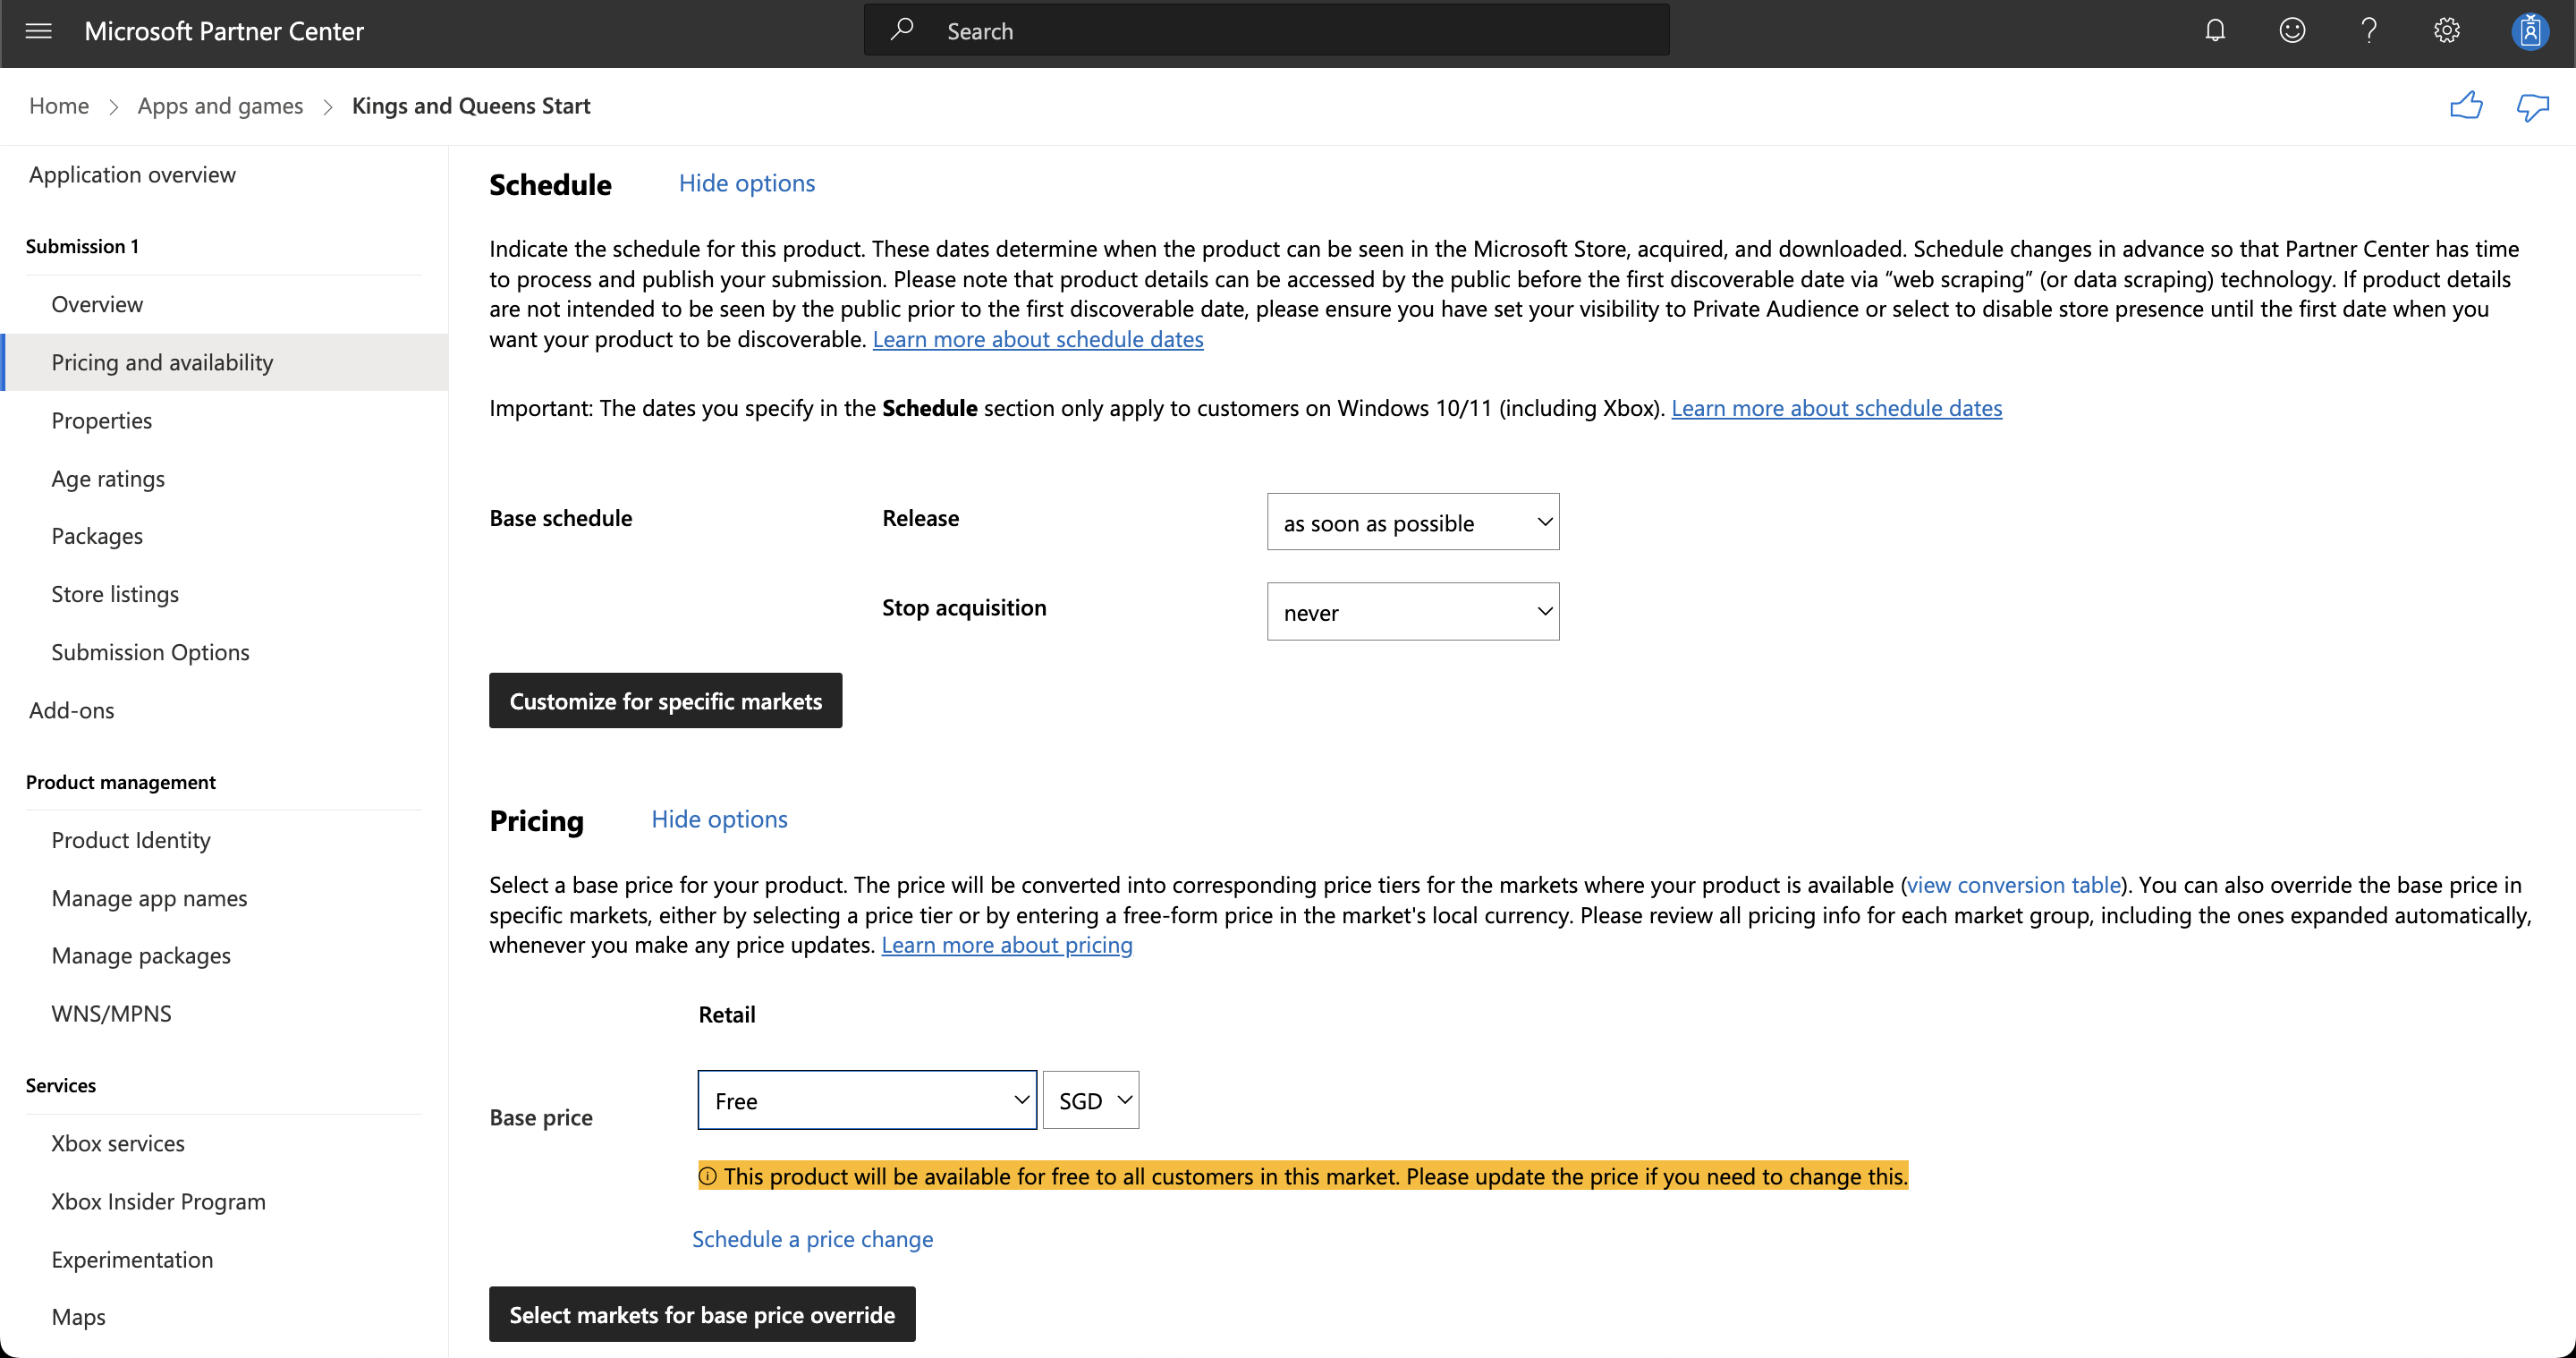Go to Properties in the sidebar
This screenshot has width=2576, height=1358.
click(101, 420)
